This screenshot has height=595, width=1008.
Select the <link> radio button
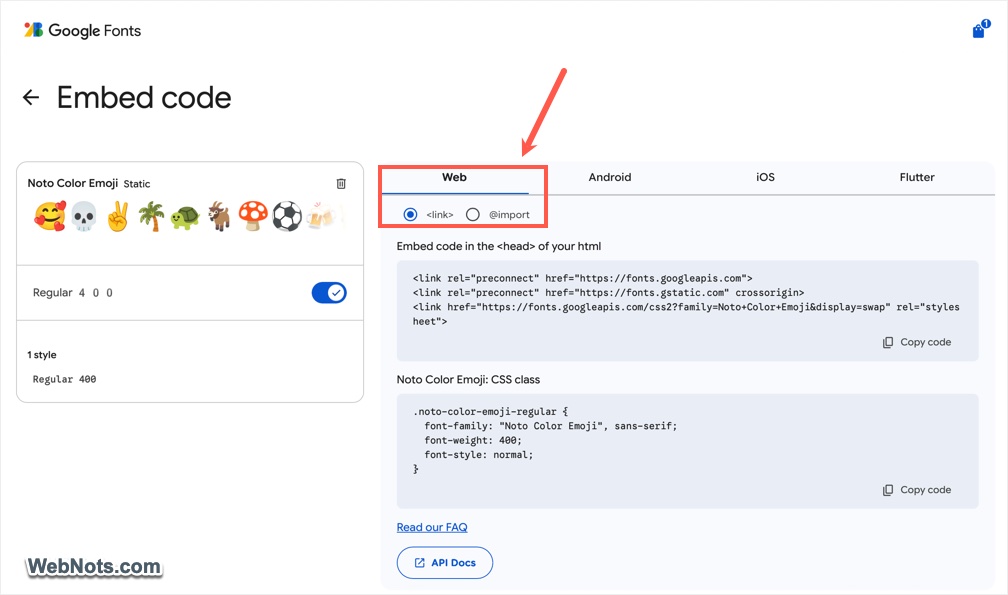click(410, 215)
